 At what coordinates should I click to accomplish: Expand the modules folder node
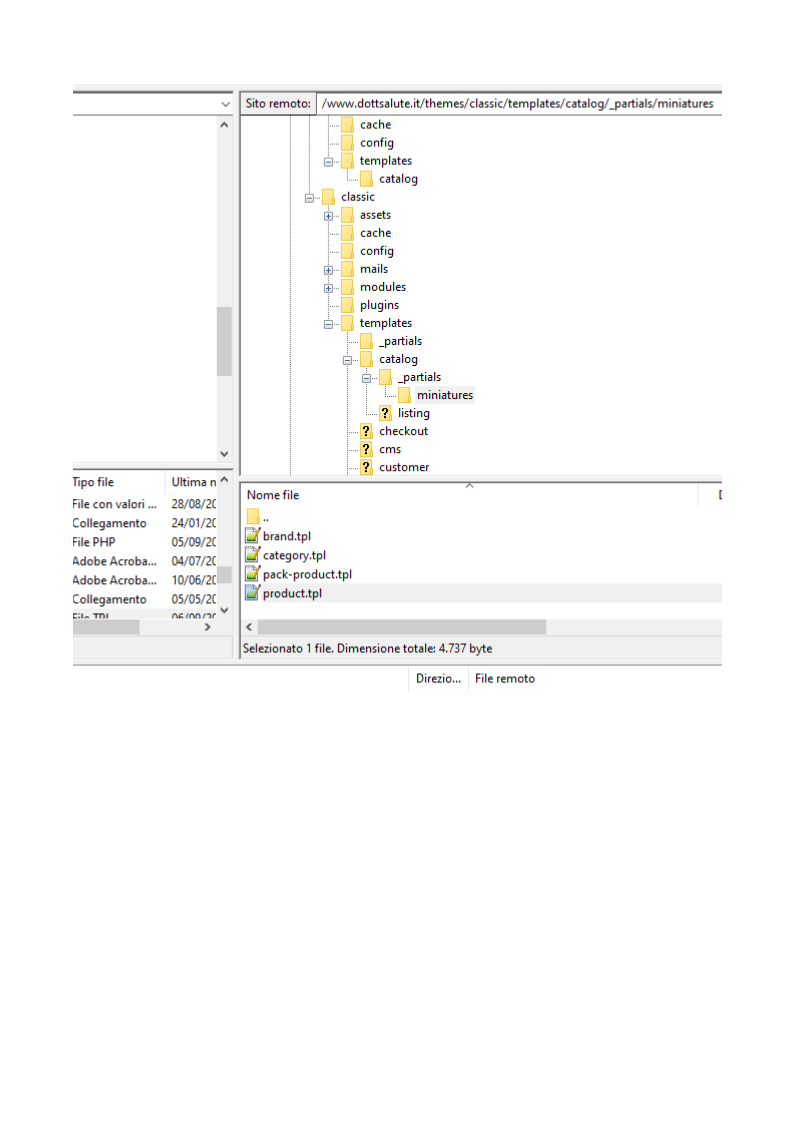pos(328,288)
